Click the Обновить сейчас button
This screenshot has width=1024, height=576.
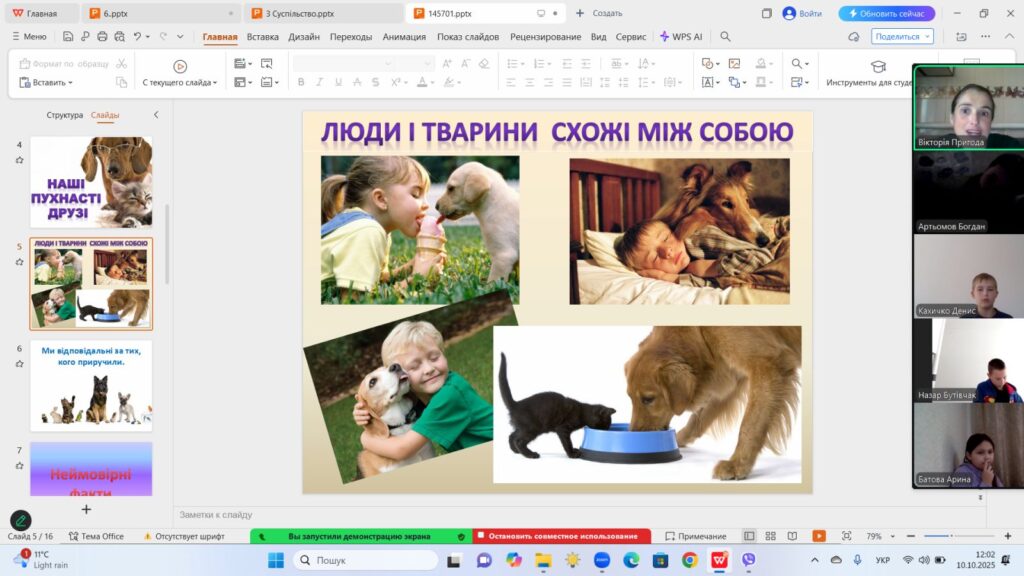(887, 13)
